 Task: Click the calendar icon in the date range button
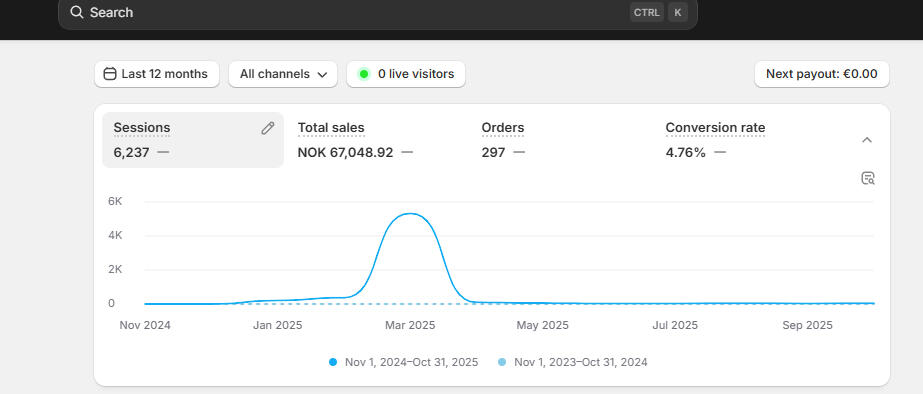[x=109, y=74]
